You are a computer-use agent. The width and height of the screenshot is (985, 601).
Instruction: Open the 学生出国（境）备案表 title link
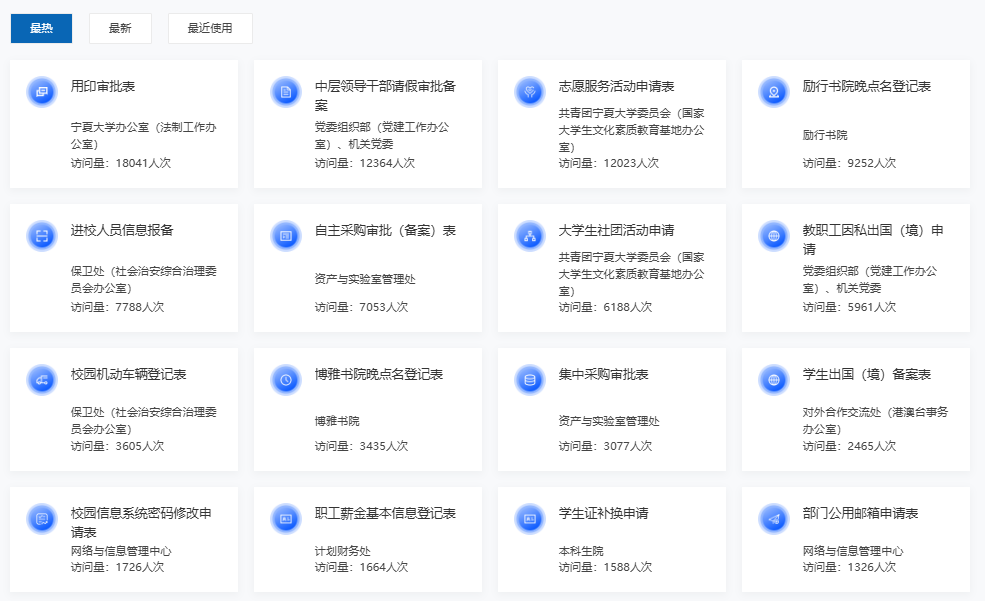point(866,375)
